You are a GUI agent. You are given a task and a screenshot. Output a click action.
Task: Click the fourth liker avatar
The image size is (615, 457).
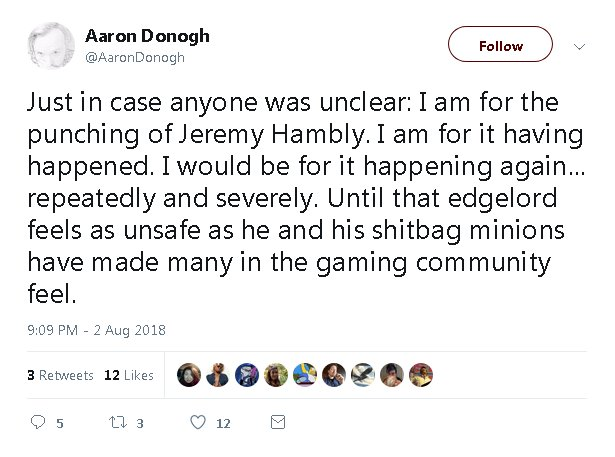(276, 375)
